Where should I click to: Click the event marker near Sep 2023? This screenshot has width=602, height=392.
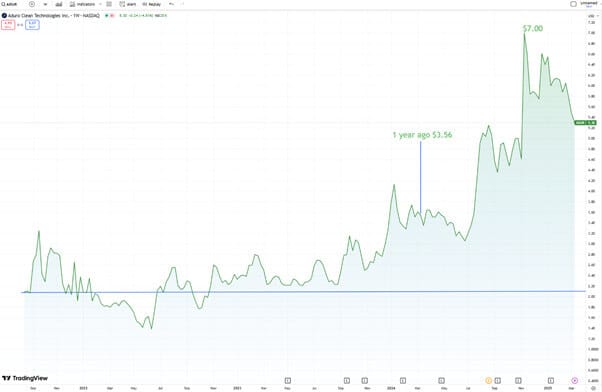tap(347, 380)
